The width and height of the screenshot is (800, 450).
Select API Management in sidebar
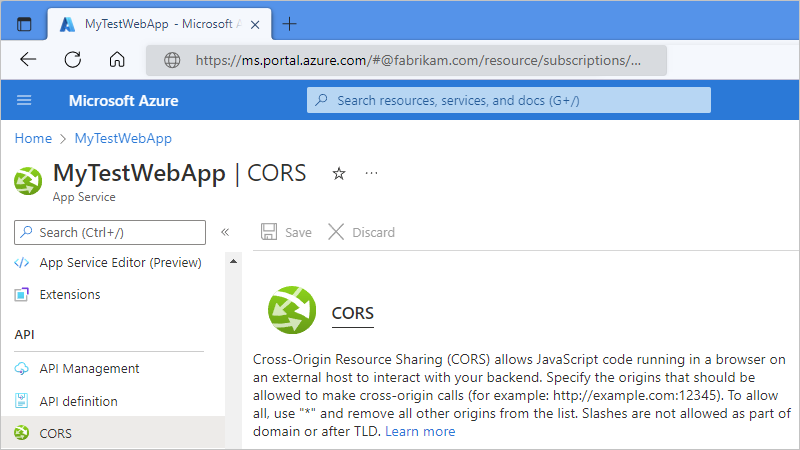coord(89,368)
